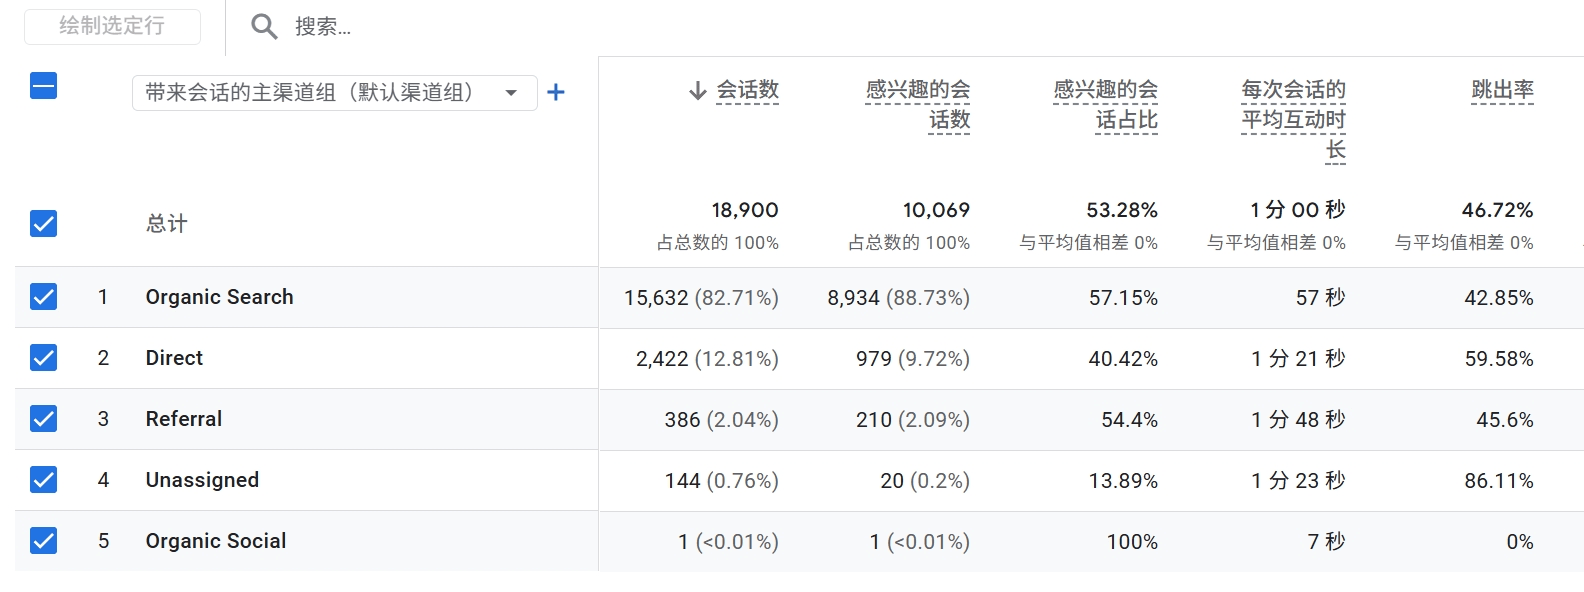Click the Referral channel name
Viewport: 1584px width, 592px height.
184,419
